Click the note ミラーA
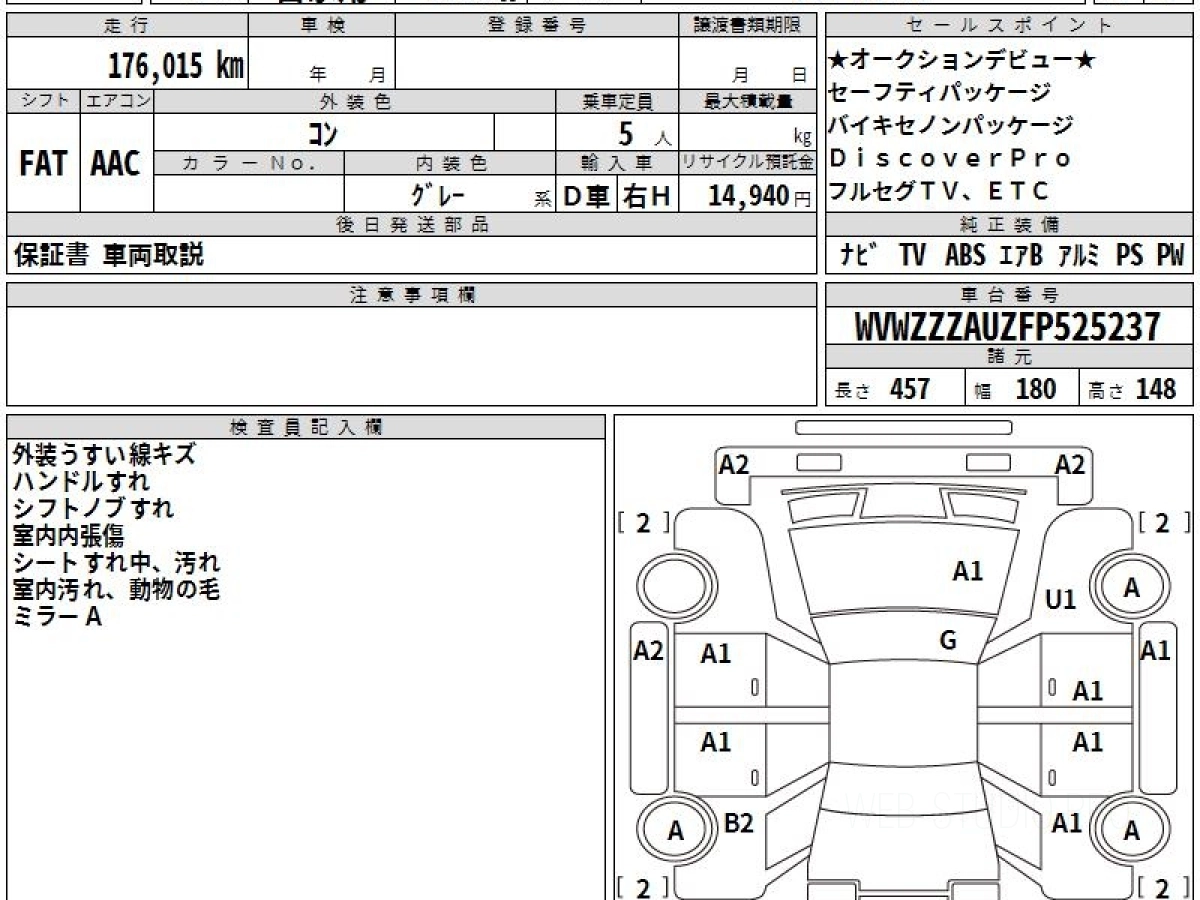The width and height of the screenshot is (1200, 900). 57,617
